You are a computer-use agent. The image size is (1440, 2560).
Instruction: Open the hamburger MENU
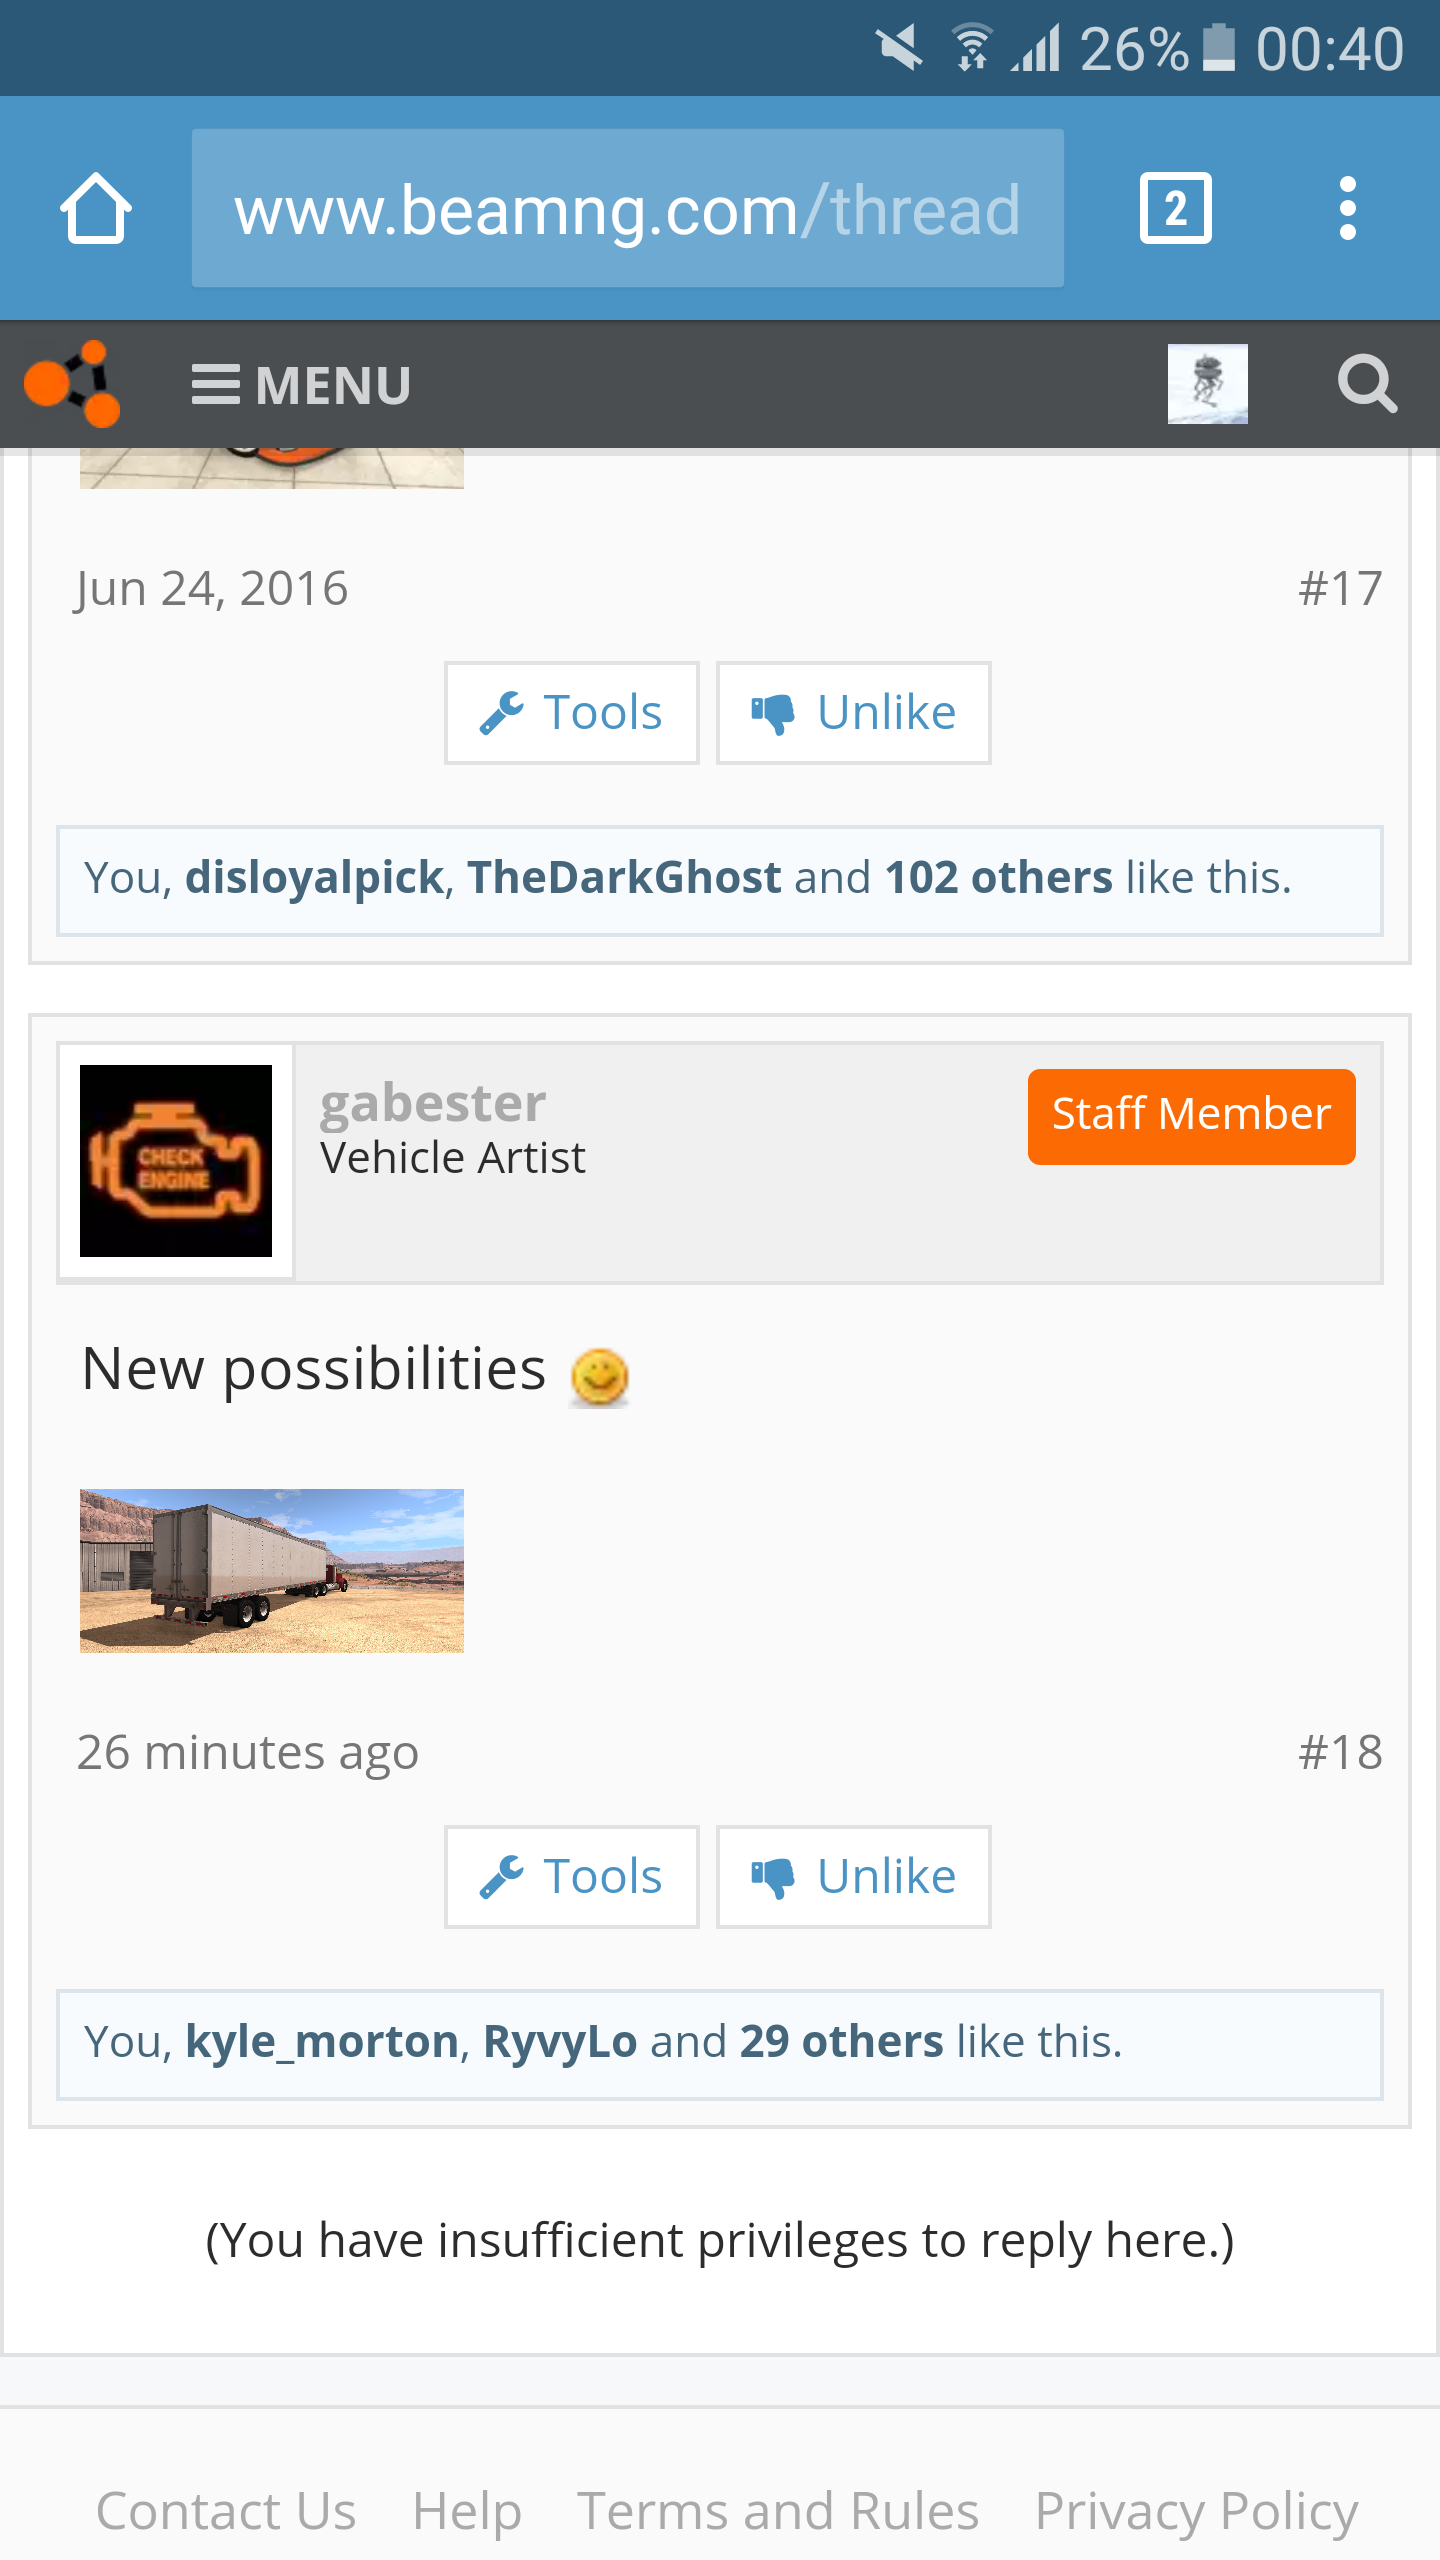(301, 385)
